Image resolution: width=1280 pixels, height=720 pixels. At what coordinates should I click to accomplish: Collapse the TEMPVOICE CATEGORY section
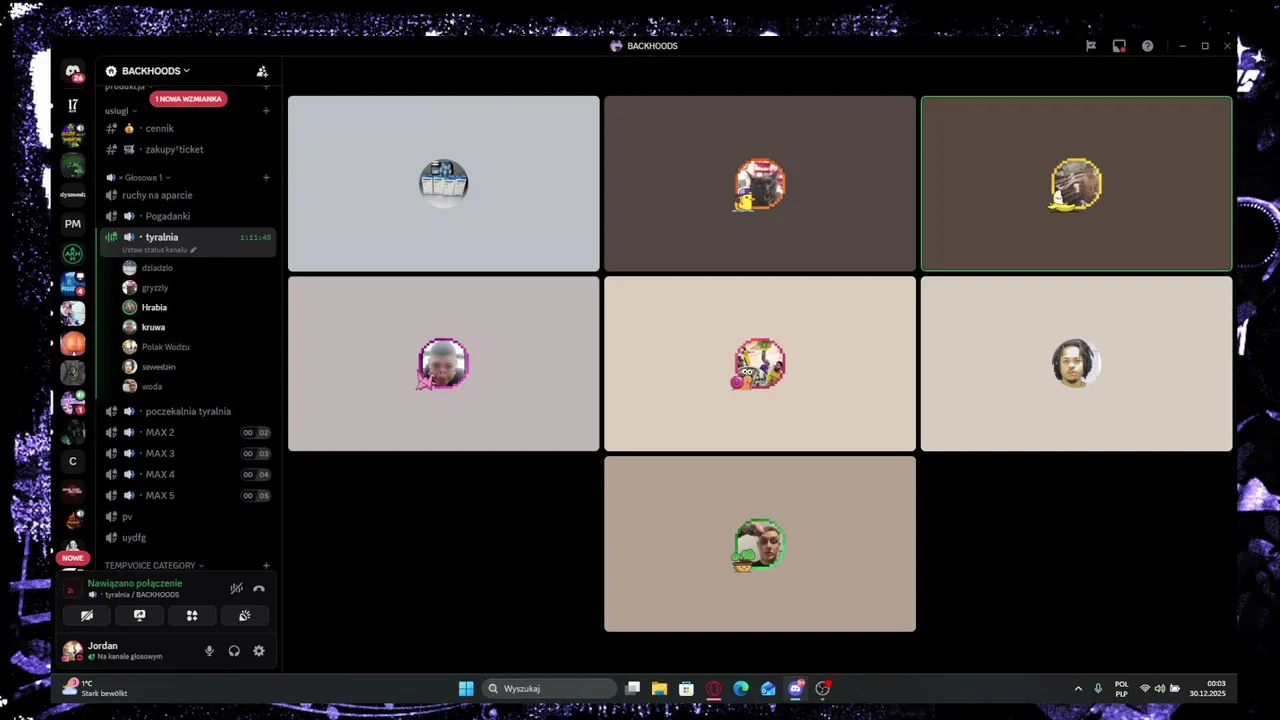(154, 565)
